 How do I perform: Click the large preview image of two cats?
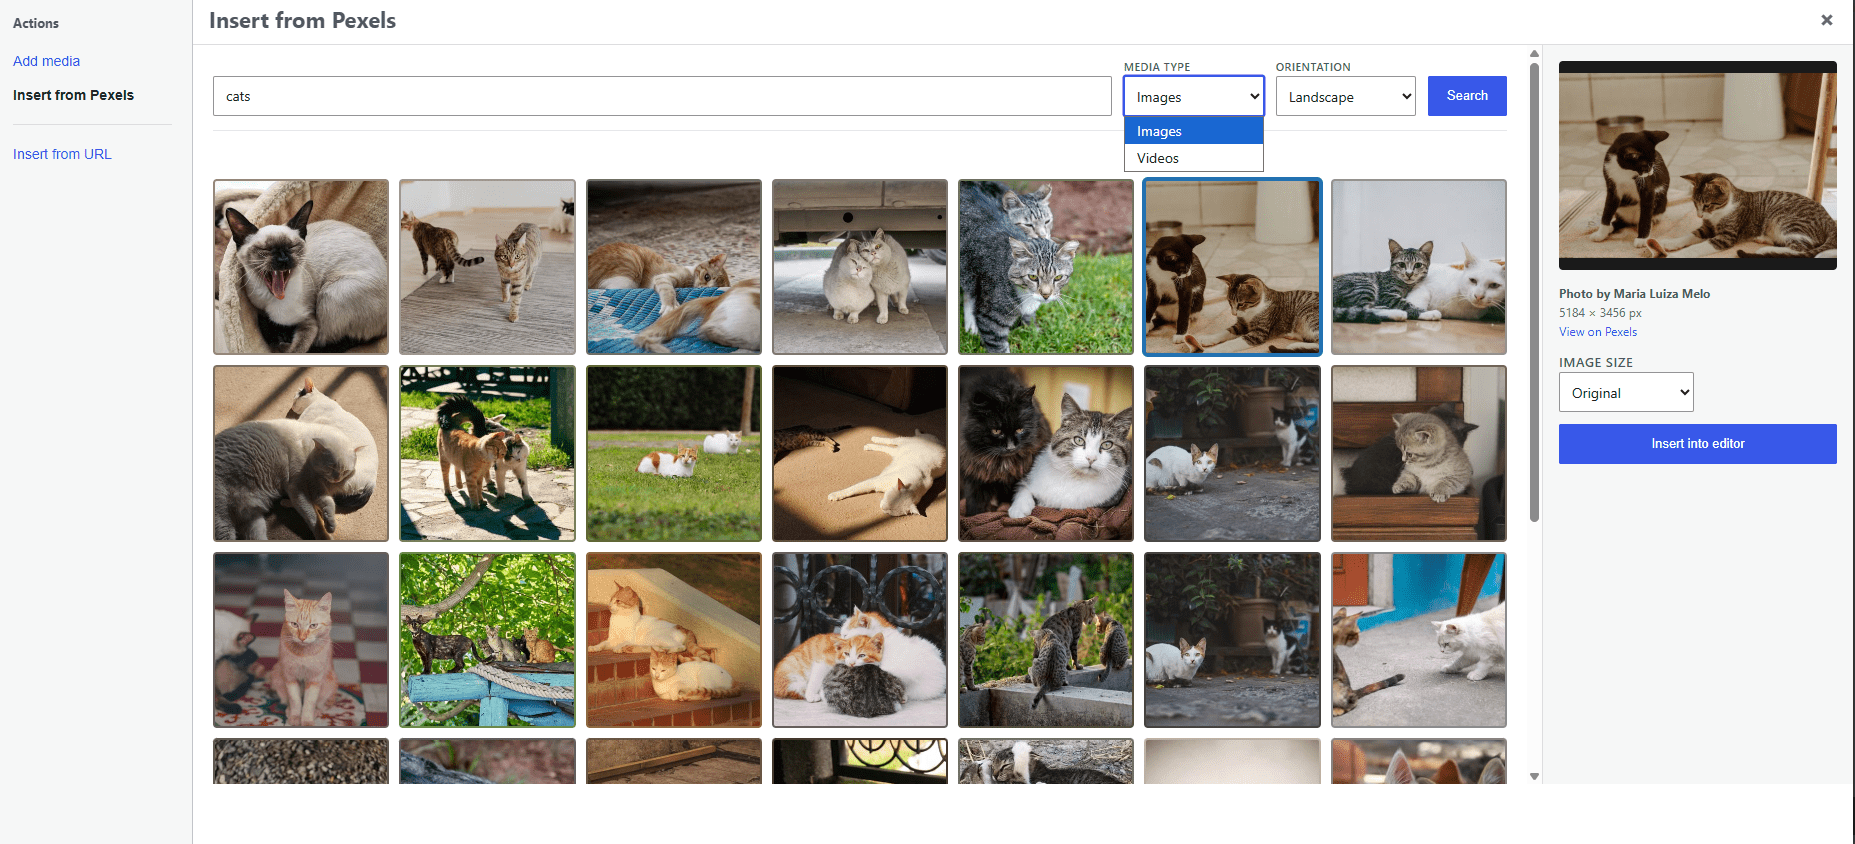1698,165
